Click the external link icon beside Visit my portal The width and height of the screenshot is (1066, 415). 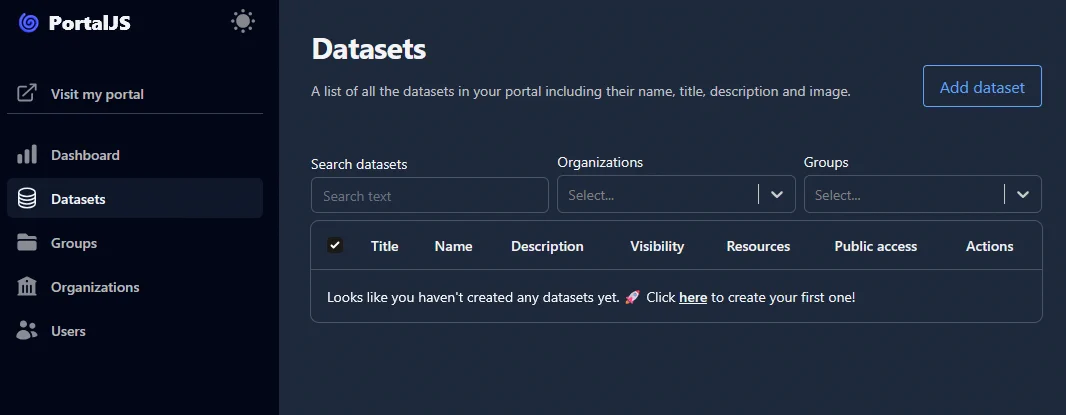(x=27, y=93)
